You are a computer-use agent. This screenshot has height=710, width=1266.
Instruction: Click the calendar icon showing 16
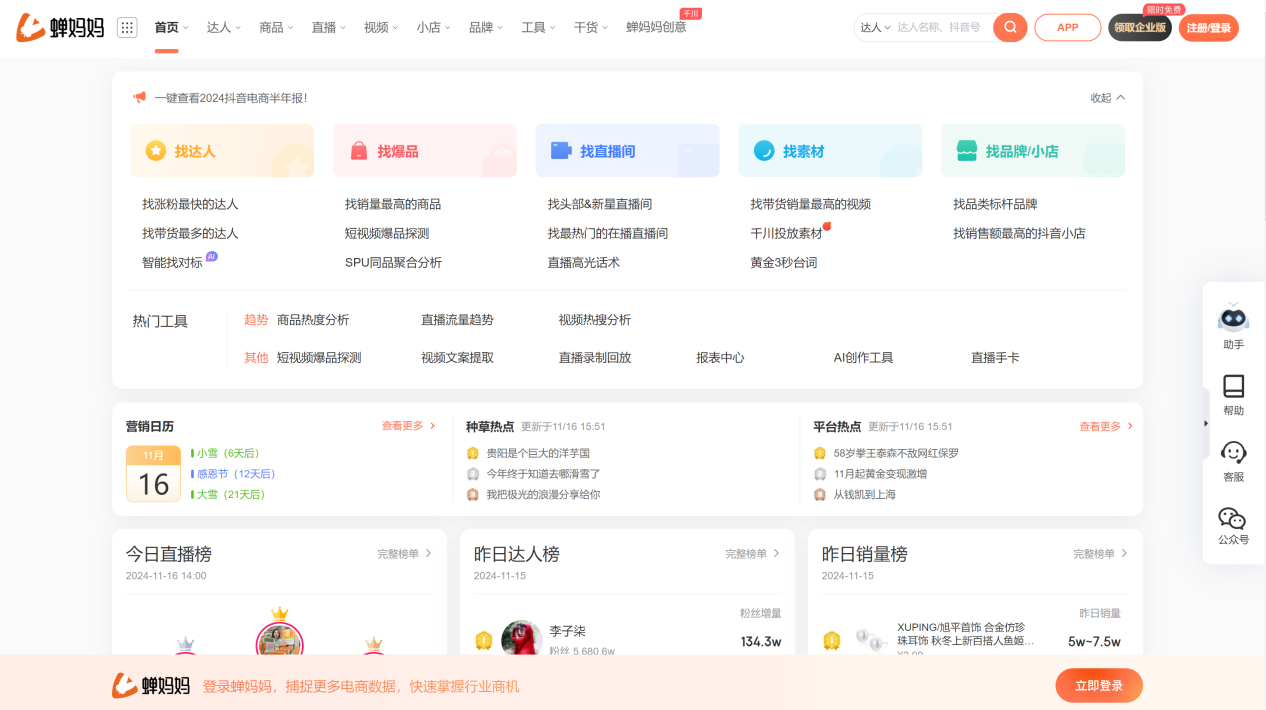(x=153, y=474)
